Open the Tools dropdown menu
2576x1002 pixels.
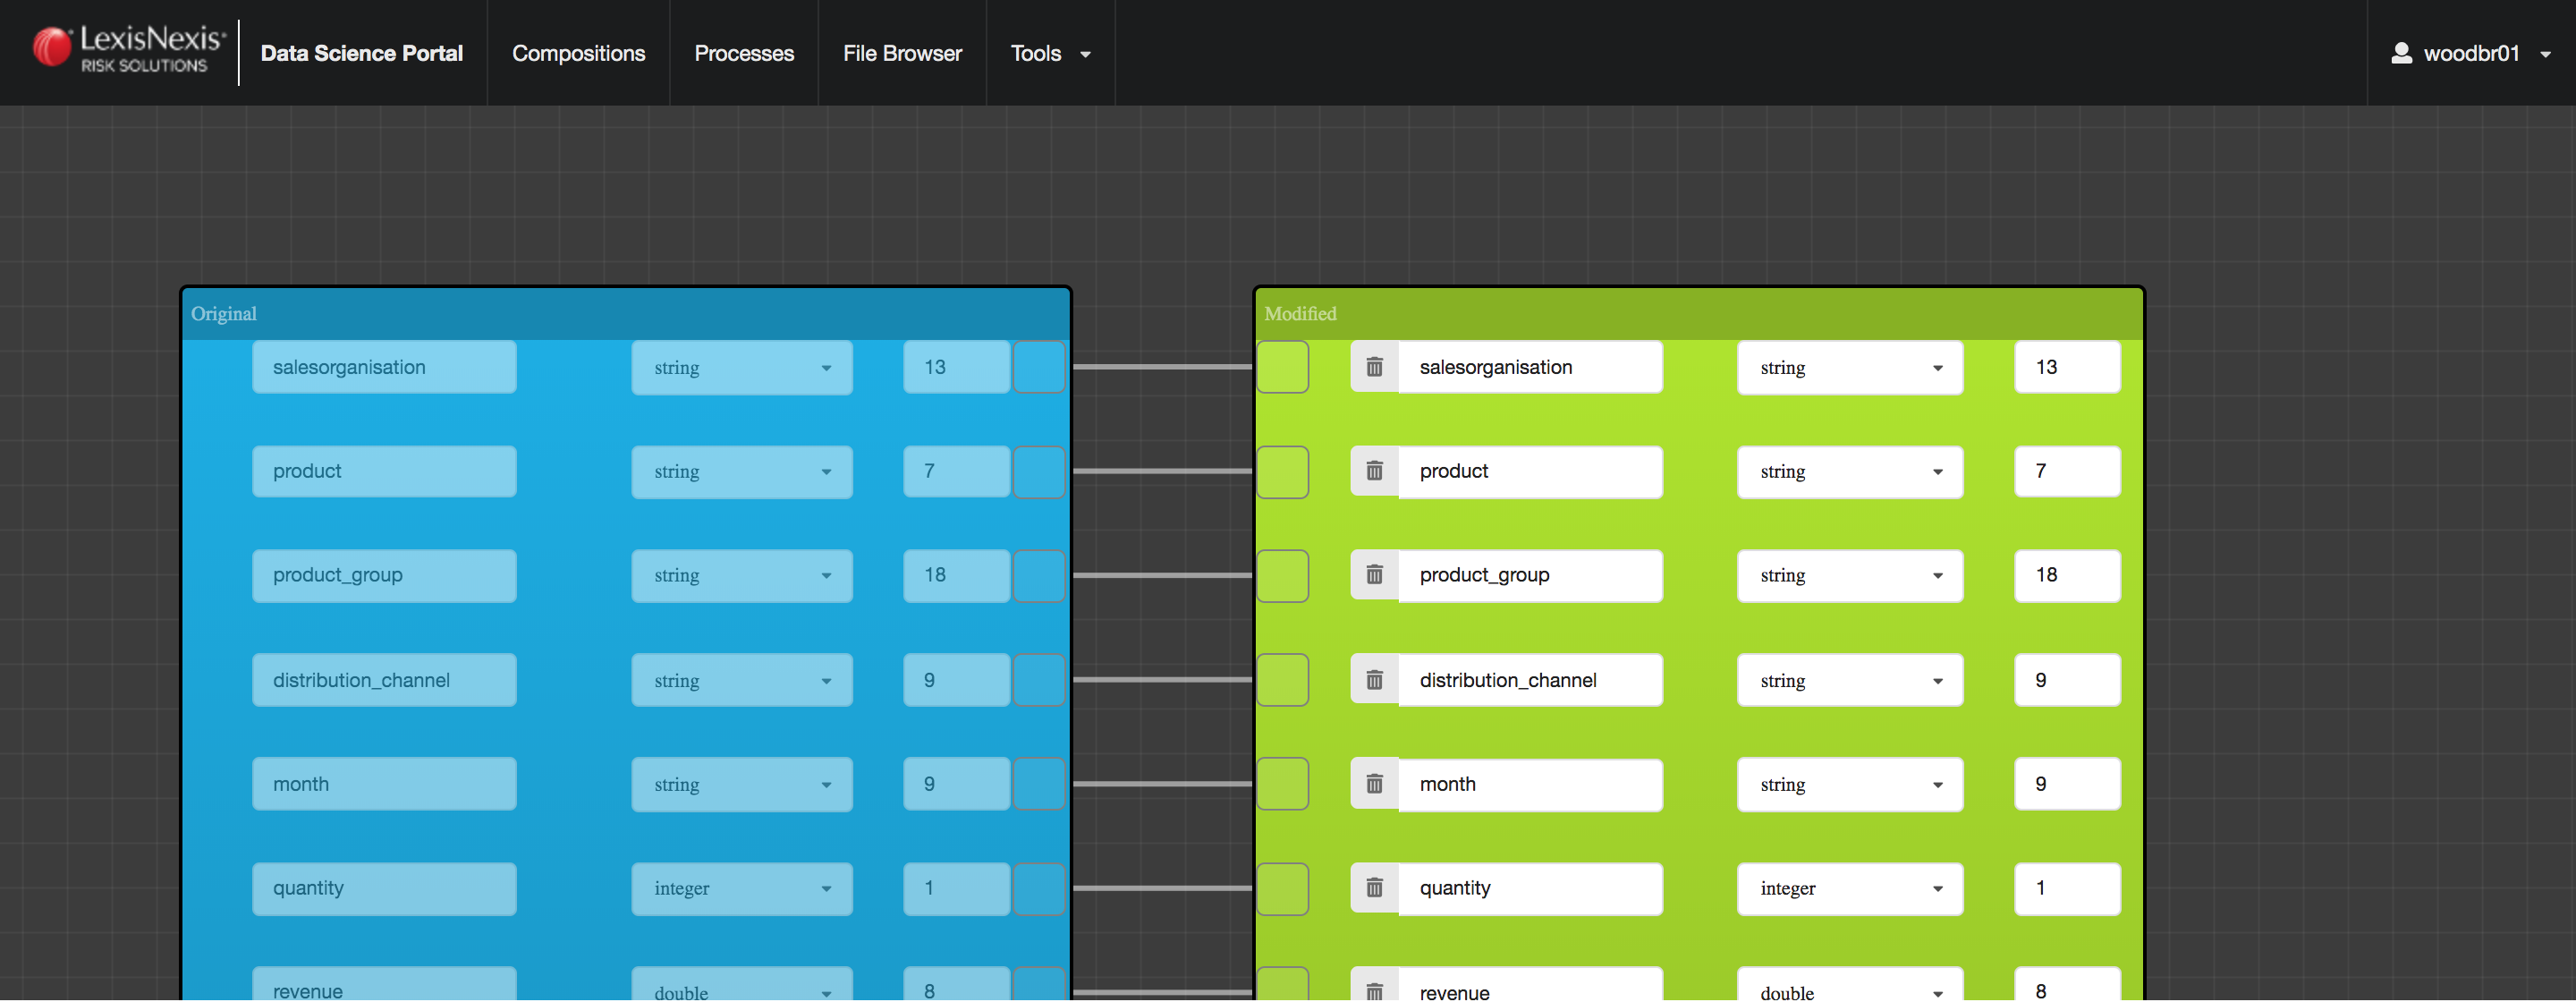(1049, 53)
